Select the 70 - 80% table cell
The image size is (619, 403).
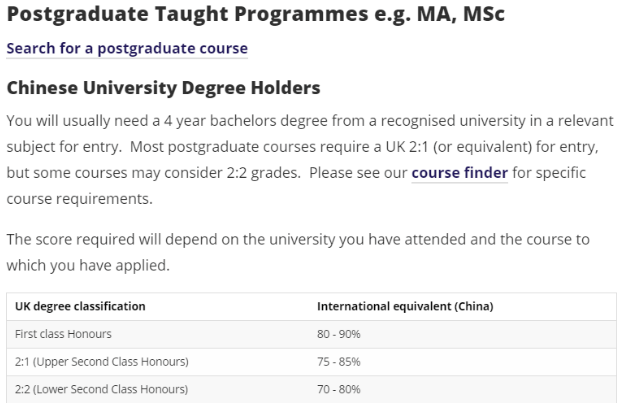[x=339, y=389]
